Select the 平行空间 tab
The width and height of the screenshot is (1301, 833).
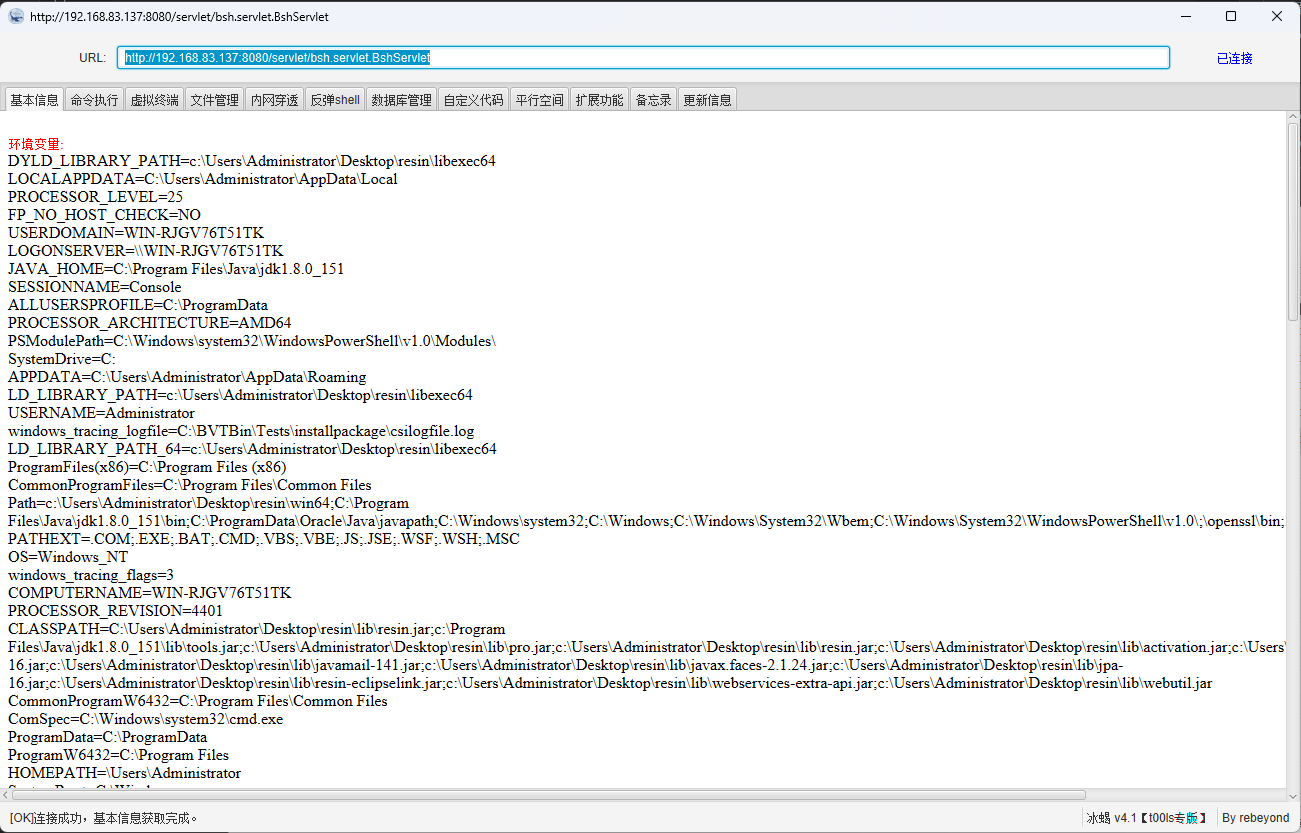[539, 100]
